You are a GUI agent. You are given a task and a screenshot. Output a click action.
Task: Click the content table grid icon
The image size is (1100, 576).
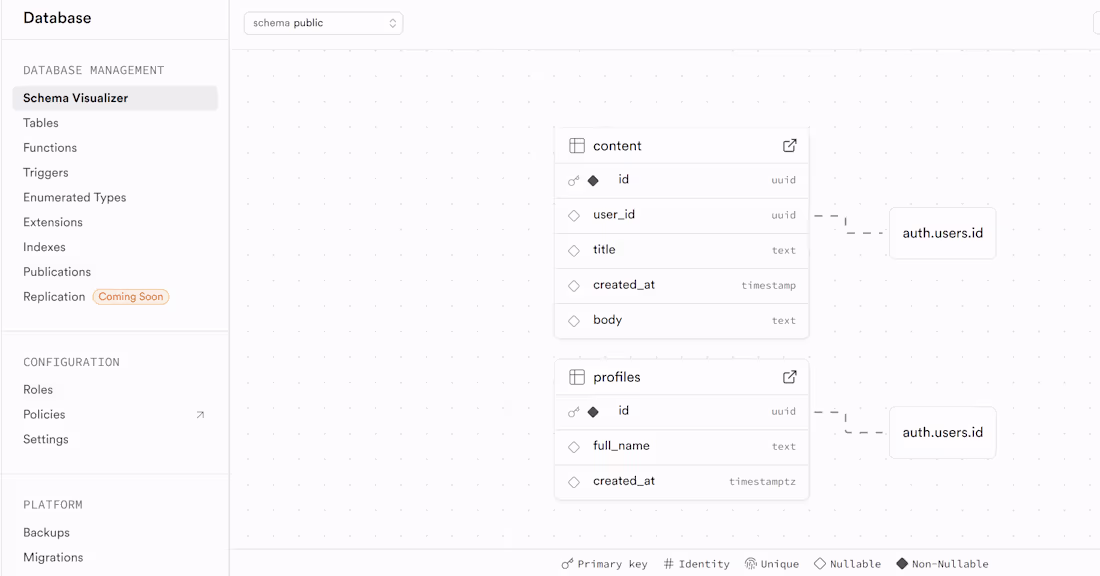577,145
